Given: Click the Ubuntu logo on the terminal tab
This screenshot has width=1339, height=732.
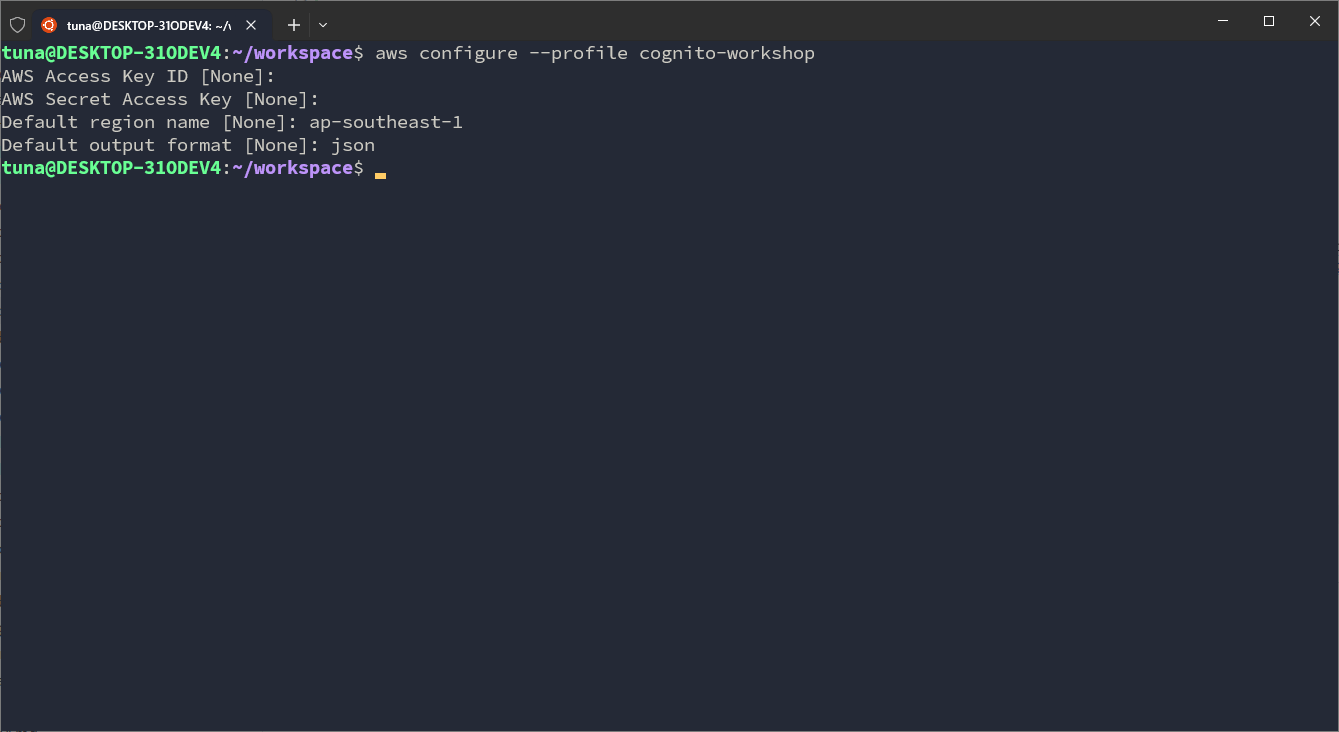Looking at the screenshot, I should click(x=49, y=25).
